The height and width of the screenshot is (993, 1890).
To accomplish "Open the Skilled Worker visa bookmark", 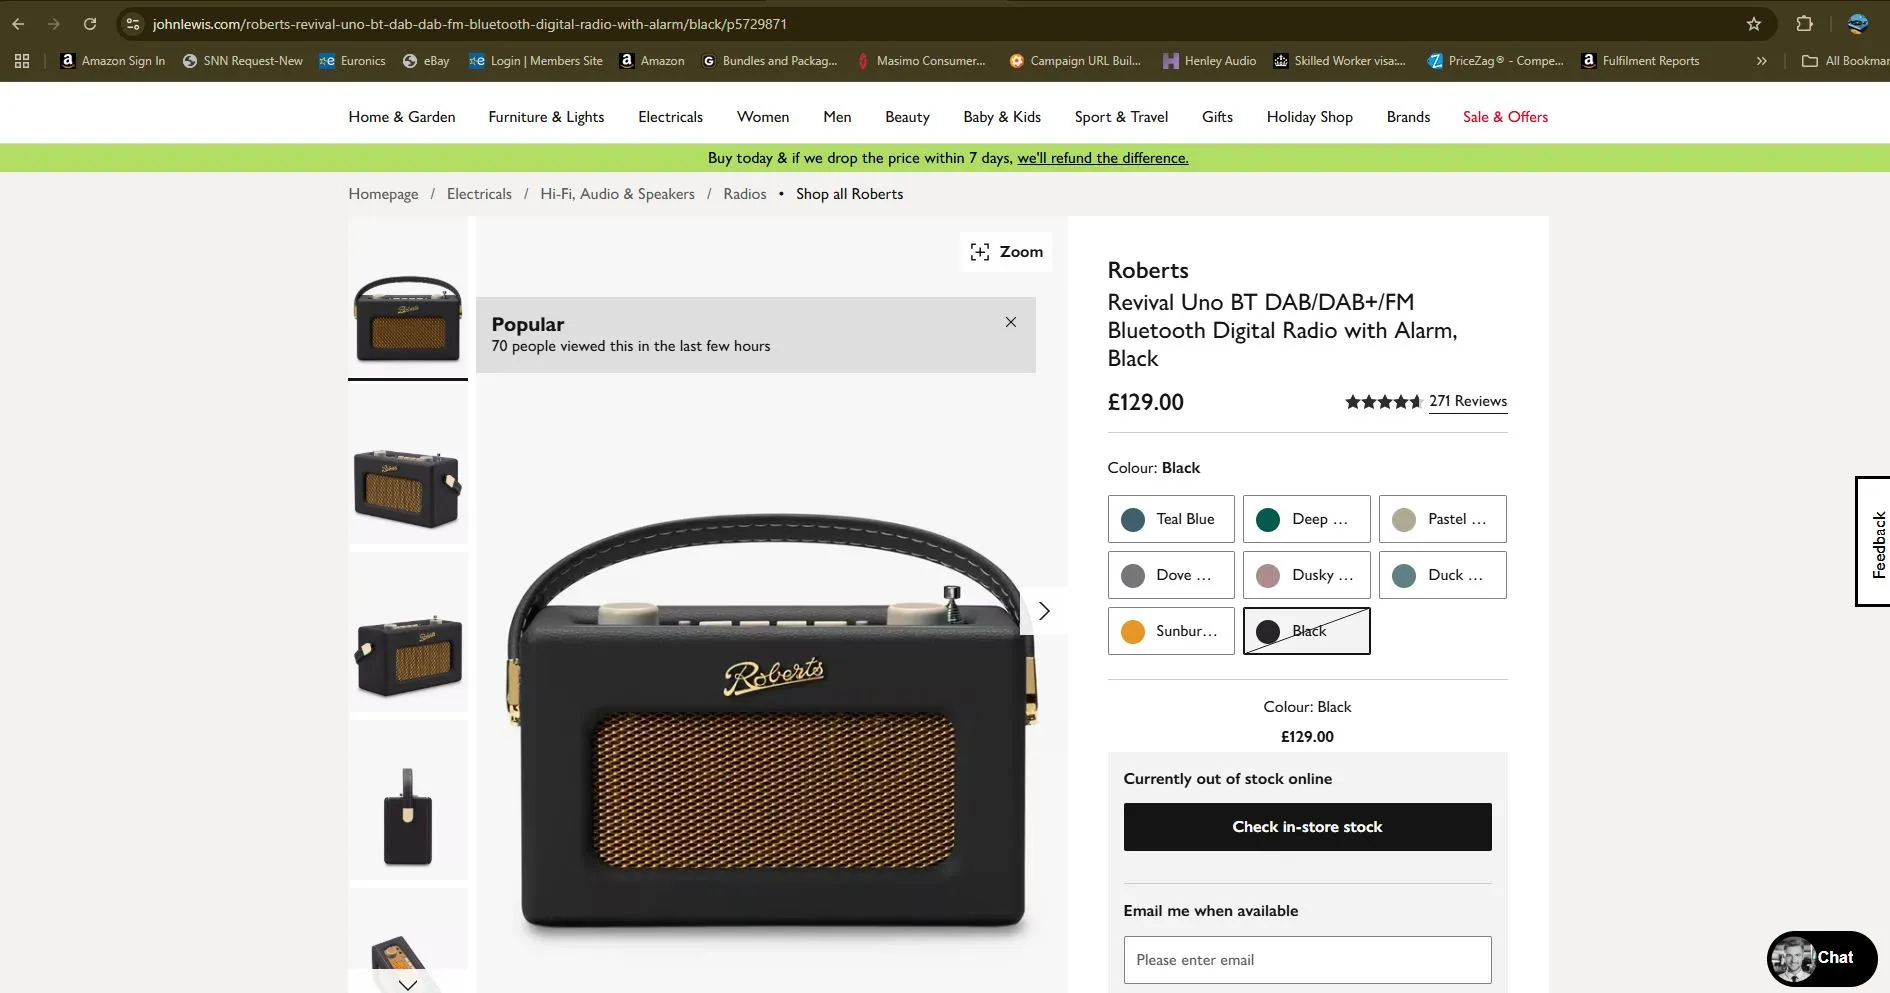I will point(1339,61).
